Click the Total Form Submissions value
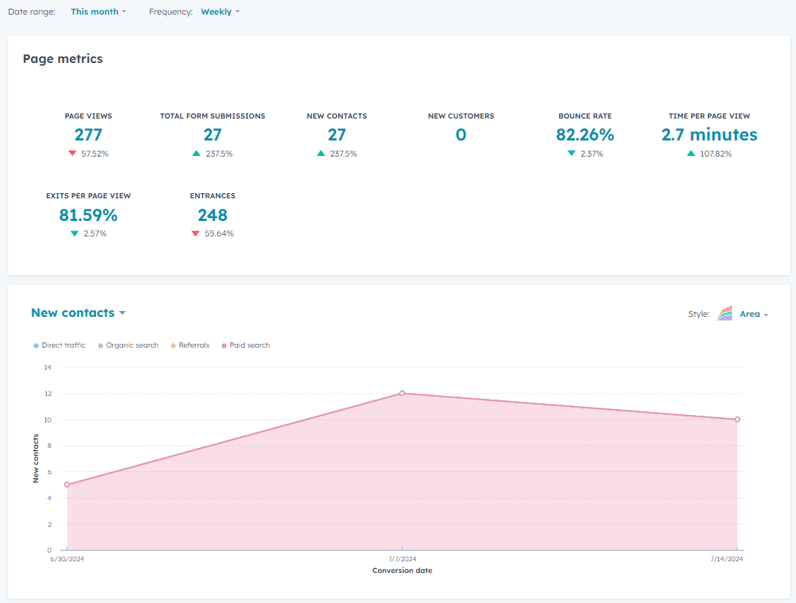The image size is (796, 603). (212, 135)
